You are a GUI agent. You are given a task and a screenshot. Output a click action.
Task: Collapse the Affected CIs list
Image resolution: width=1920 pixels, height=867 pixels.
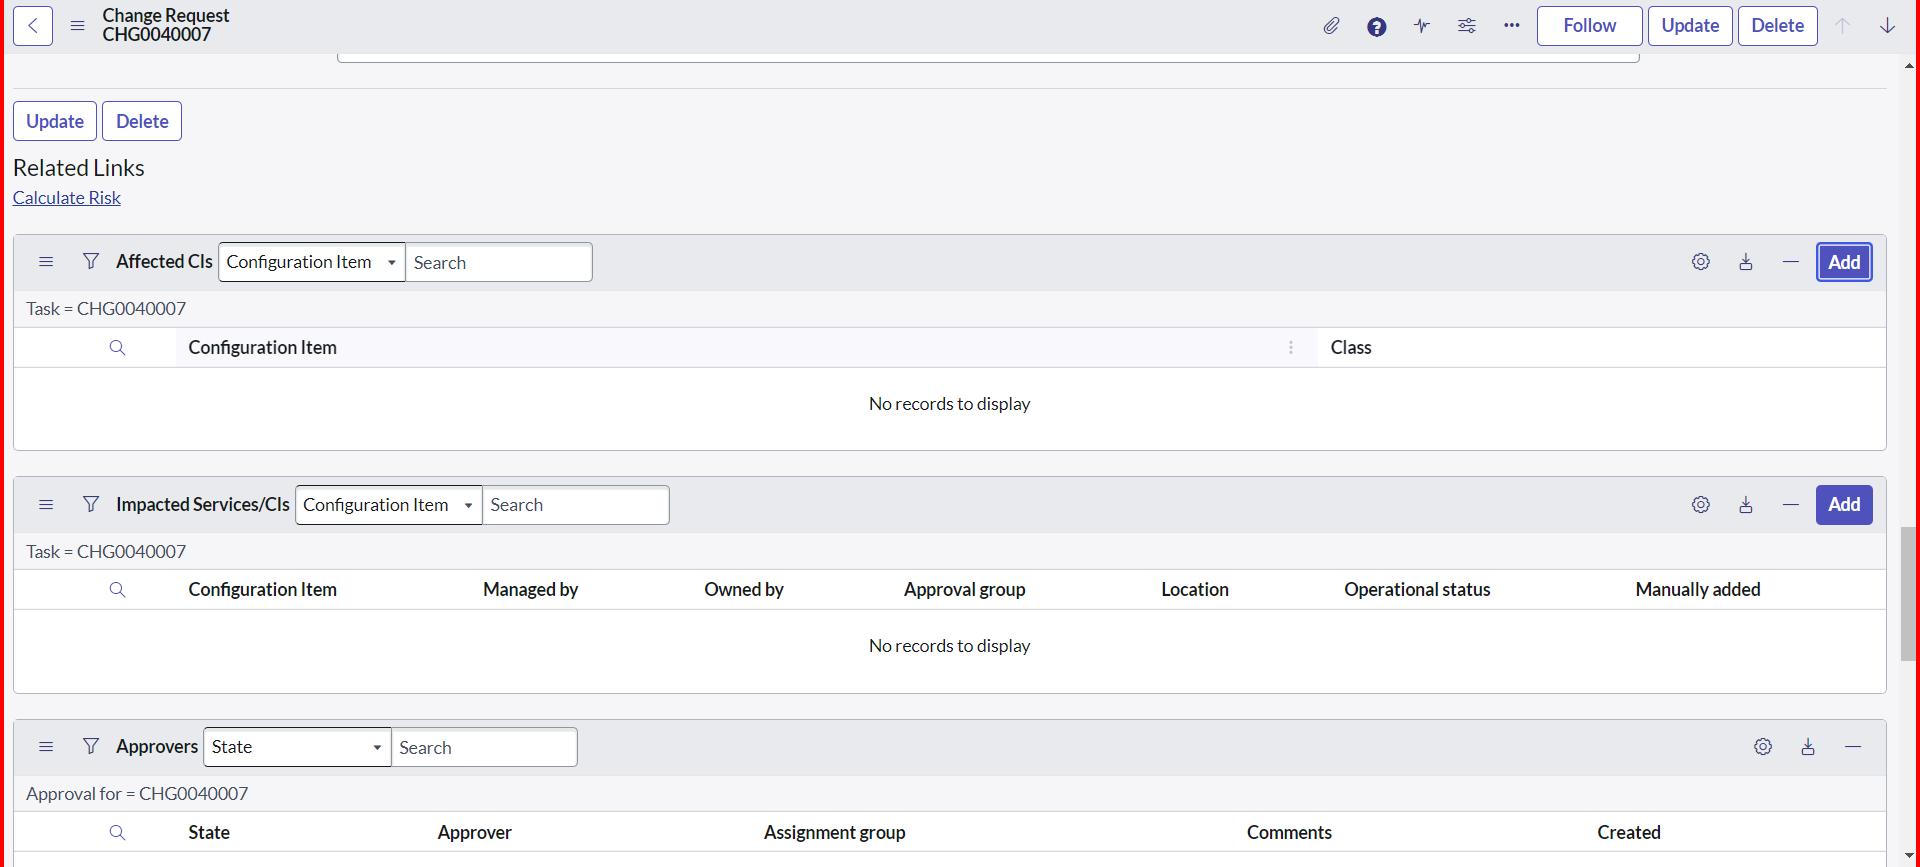[x=1791, y=262]
